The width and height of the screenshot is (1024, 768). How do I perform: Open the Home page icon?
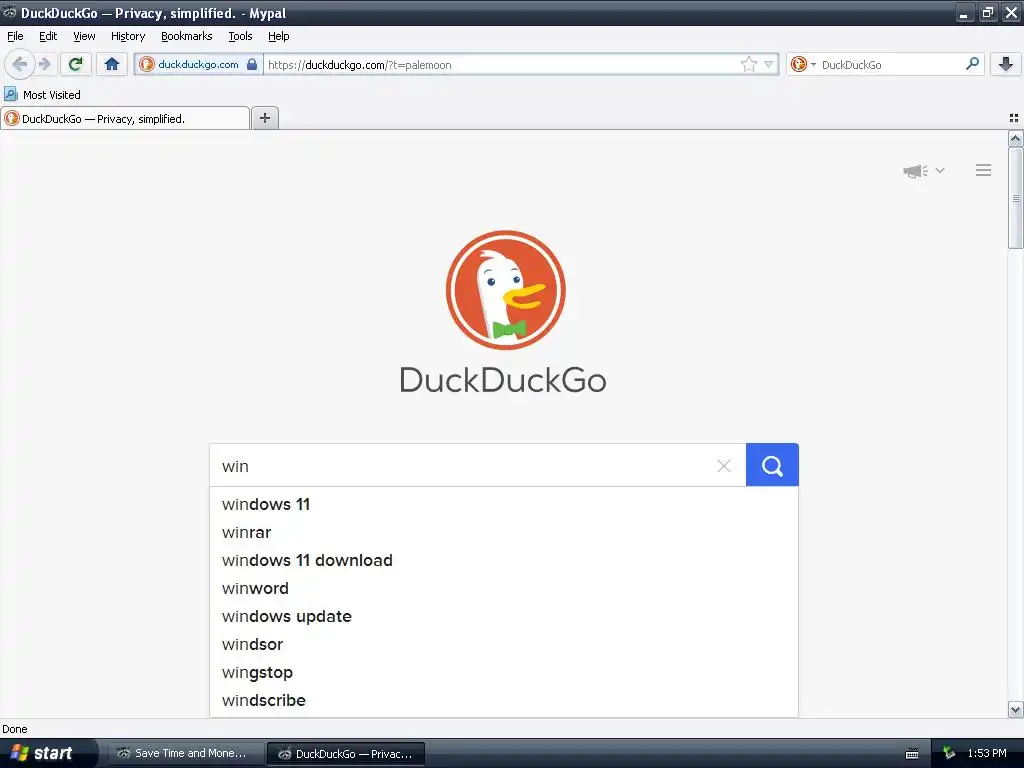(x=112, y=64)
